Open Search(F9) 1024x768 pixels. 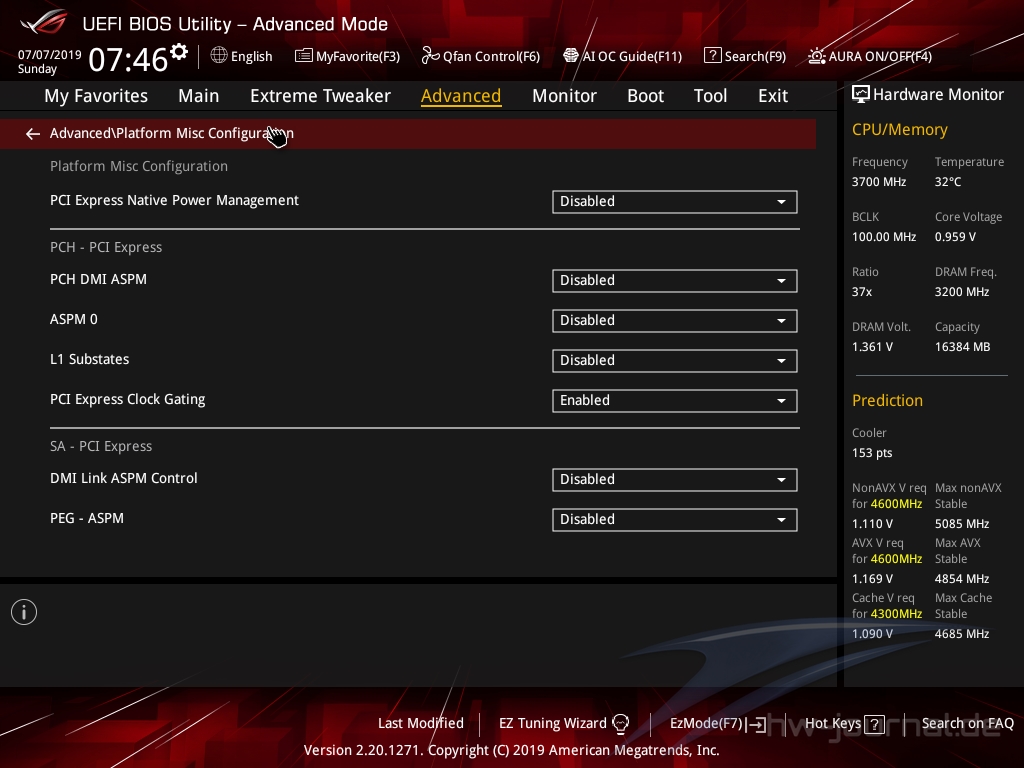[x=755, y=56]
